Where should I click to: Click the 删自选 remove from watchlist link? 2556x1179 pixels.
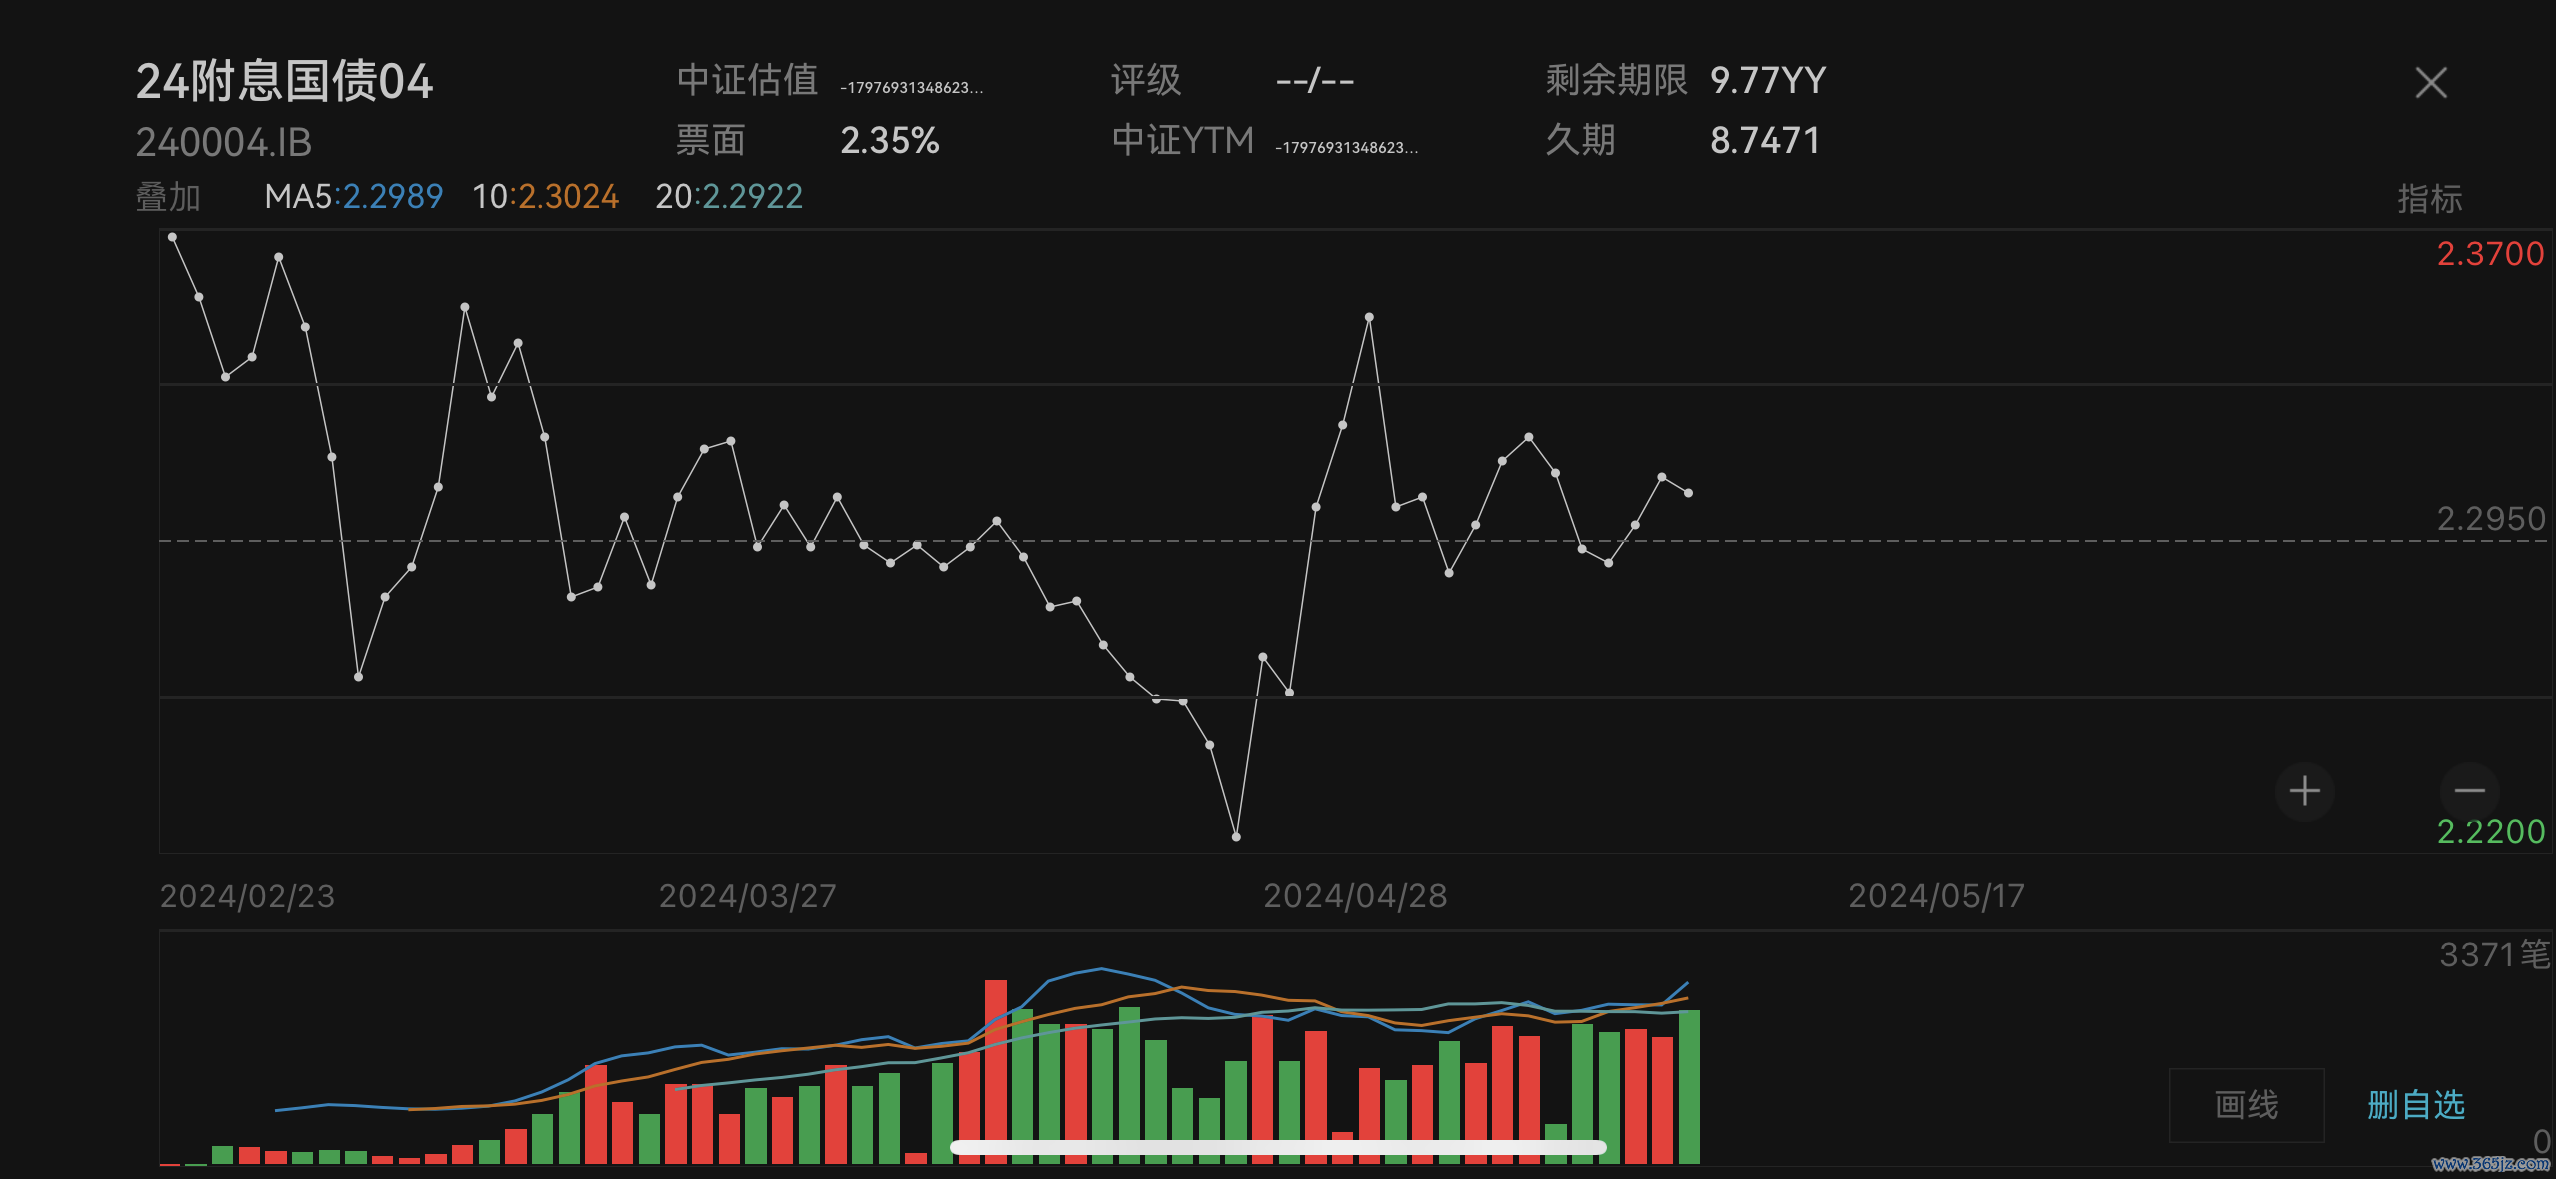click(x=2415, y=1105)
